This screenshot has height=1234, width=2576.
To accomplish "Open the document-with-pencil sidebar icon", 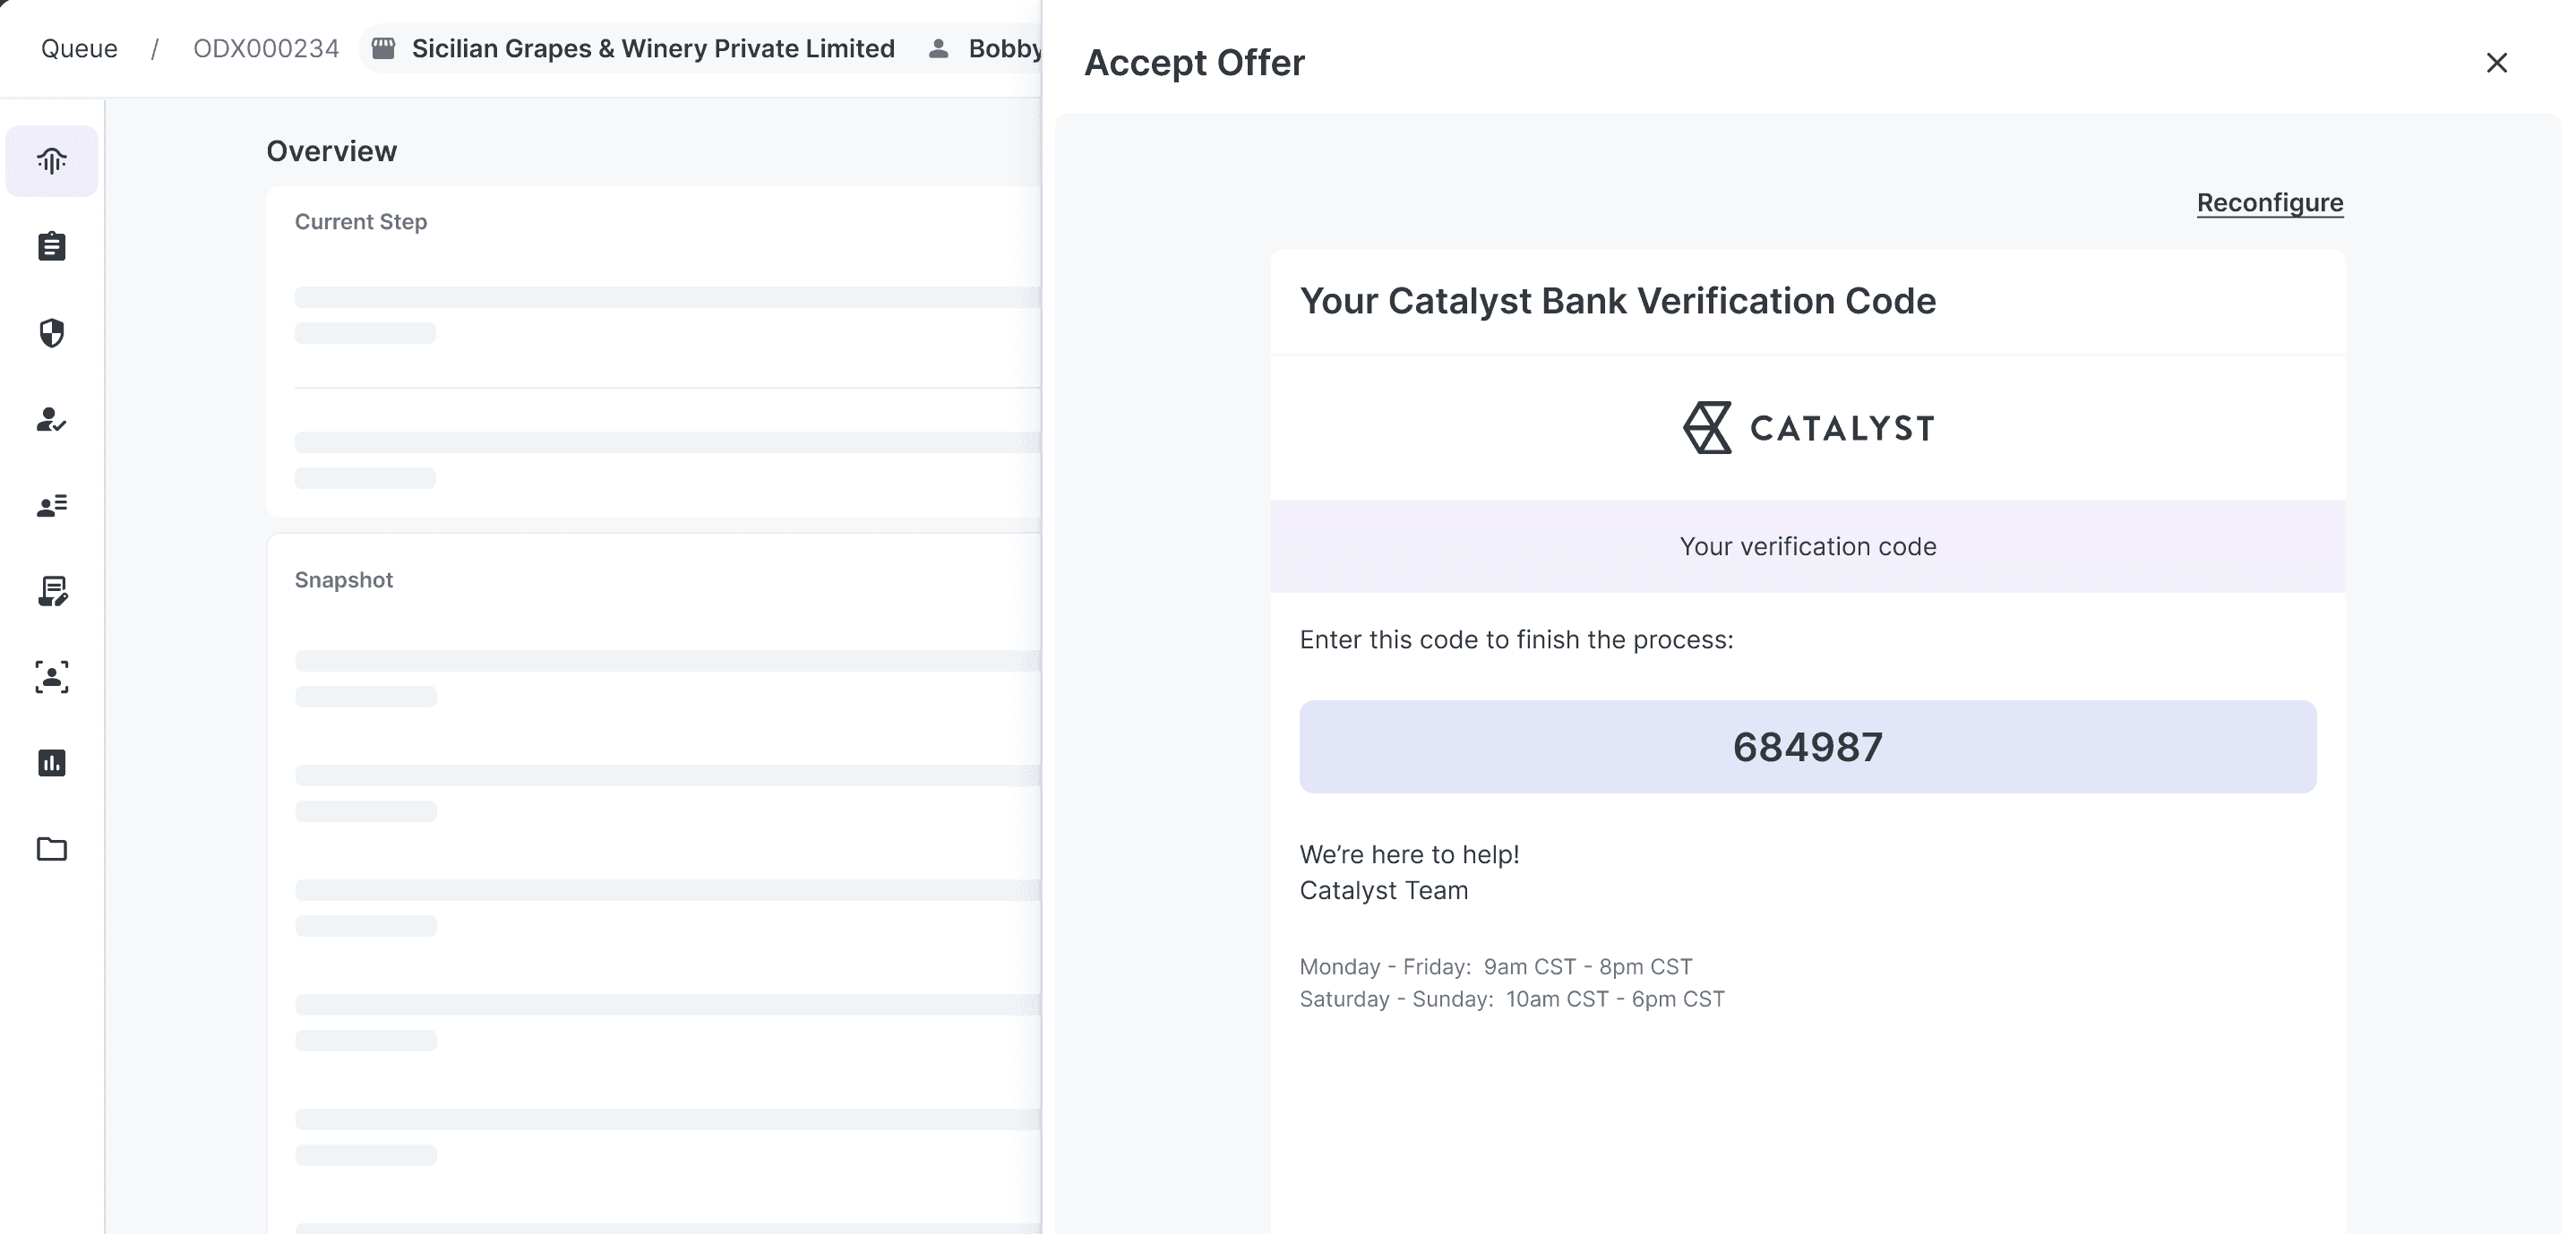I will (52, 591).
